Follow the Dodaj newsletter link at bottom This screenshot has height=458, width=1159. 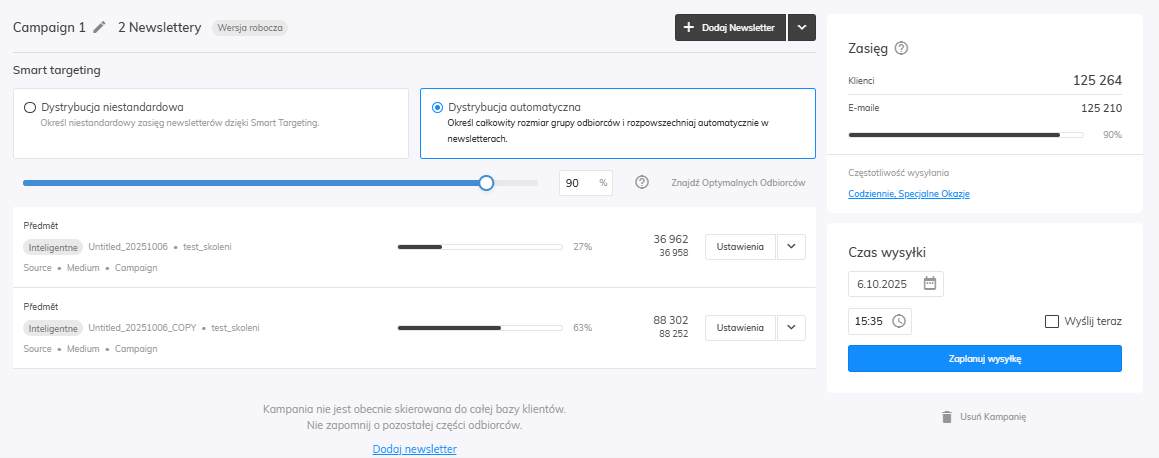(414, 450)
